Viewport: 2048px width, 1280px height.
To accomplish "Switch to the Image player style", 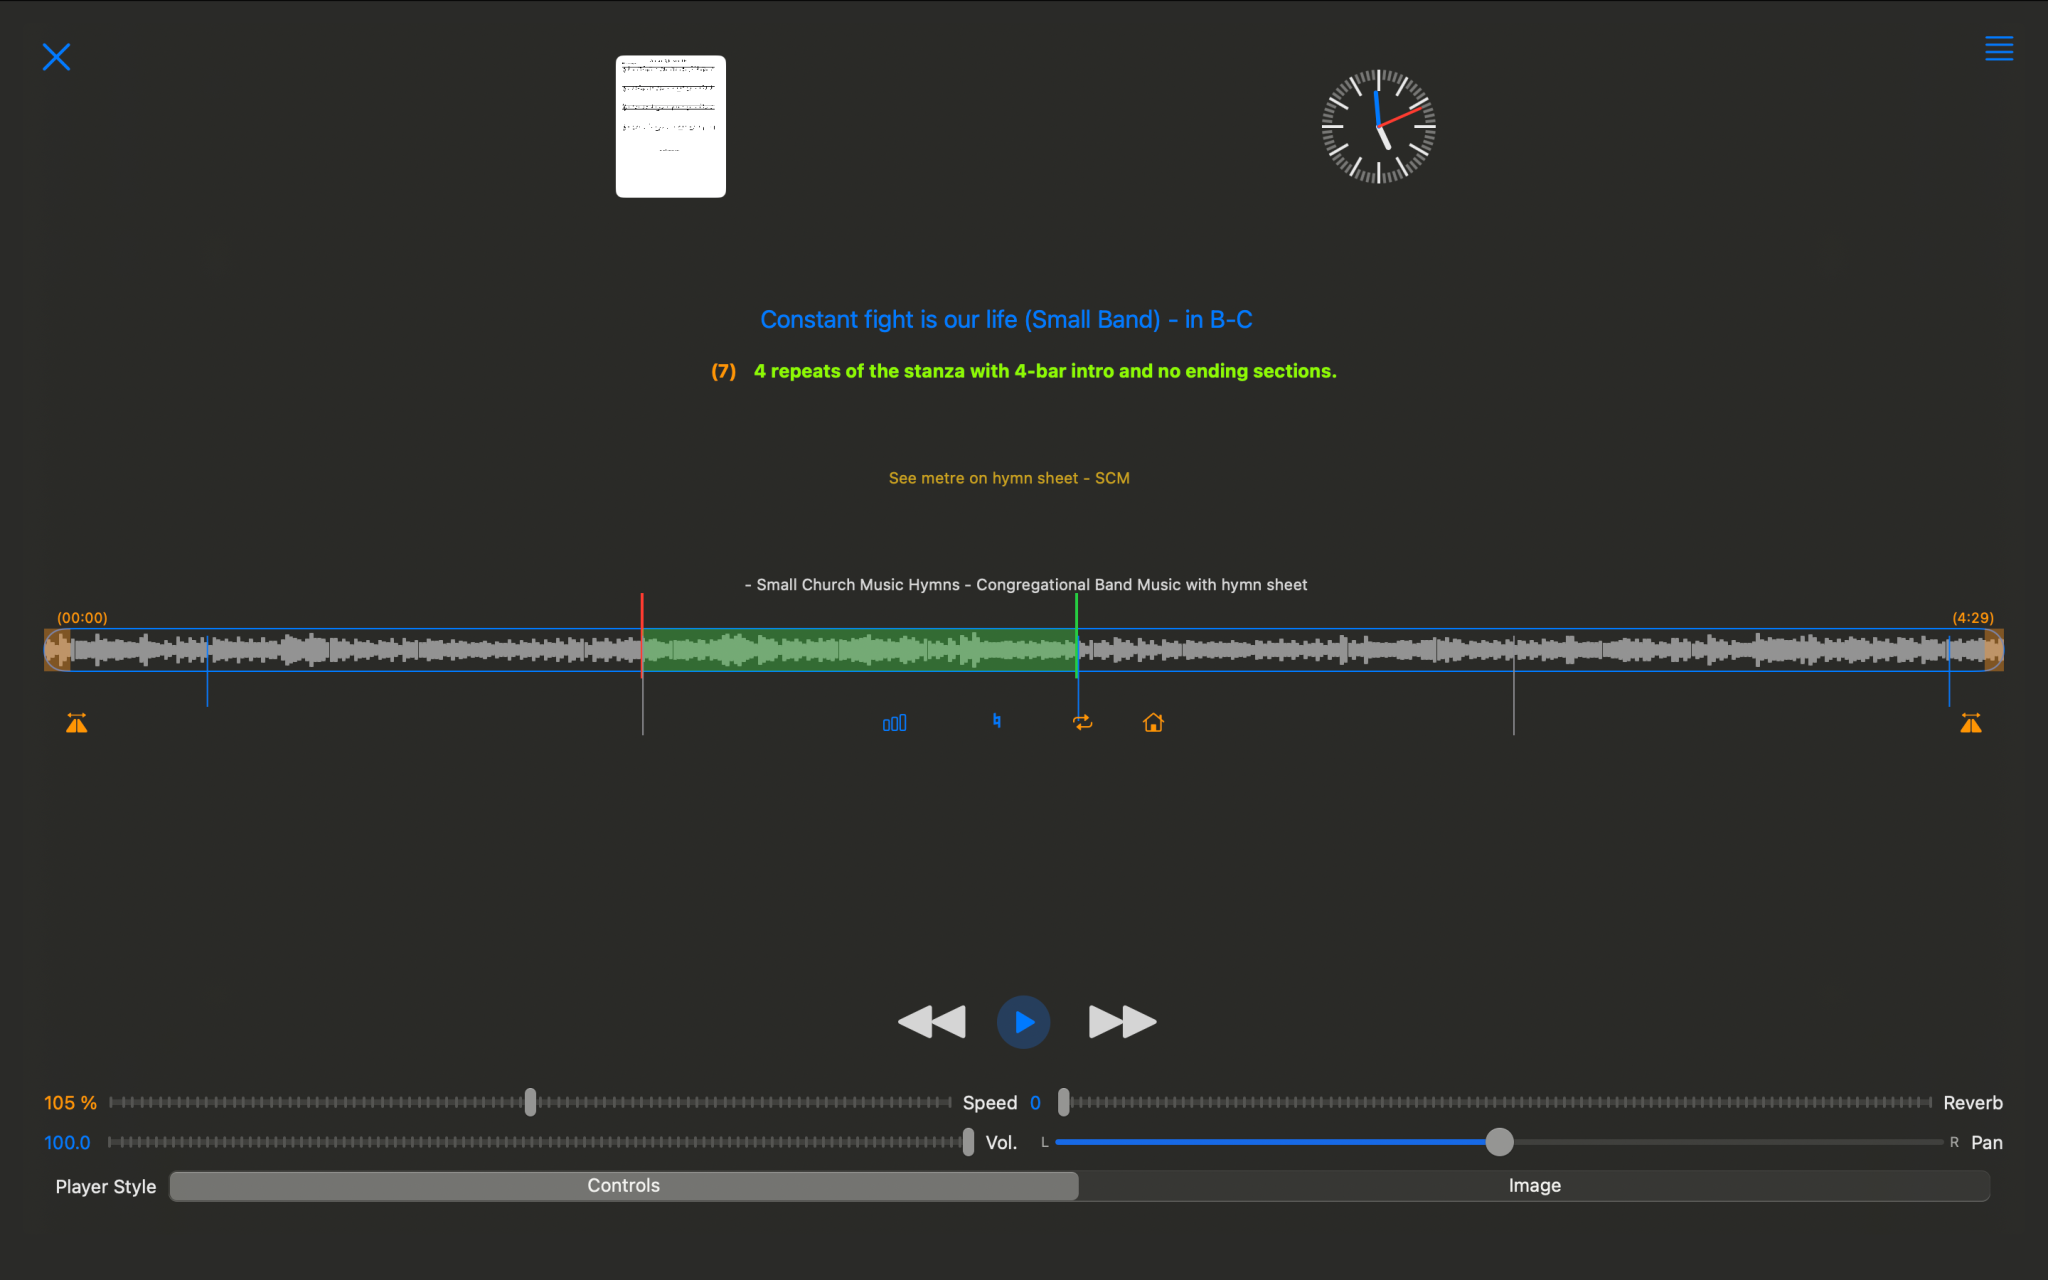I will pos(1534,1186).
